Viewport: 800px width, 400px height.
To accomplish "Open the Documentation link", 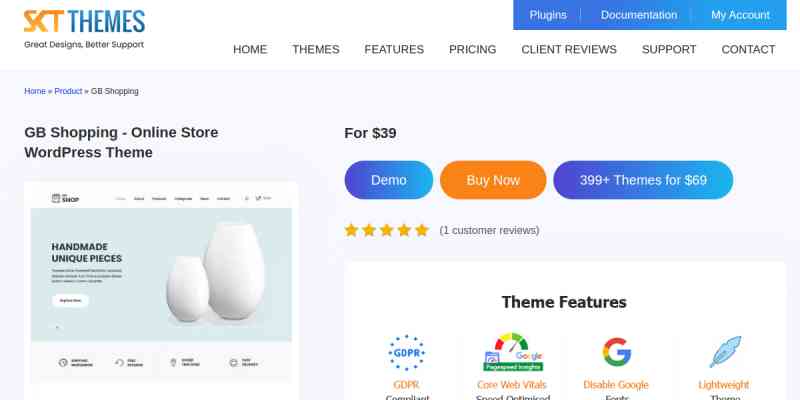I will tap(639, 15).
